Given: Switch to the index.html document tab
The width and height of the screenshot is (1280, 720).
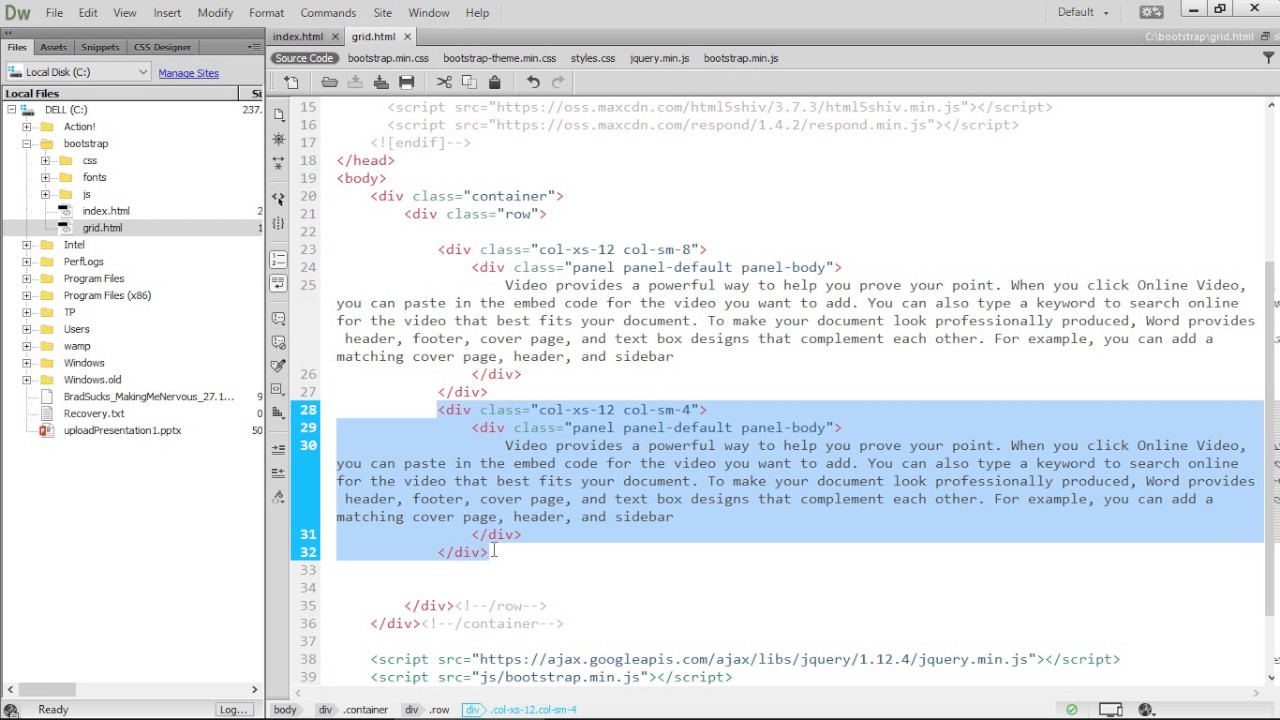Looking at the screenshot, I should pyautogui.click(x=298, y=37).
